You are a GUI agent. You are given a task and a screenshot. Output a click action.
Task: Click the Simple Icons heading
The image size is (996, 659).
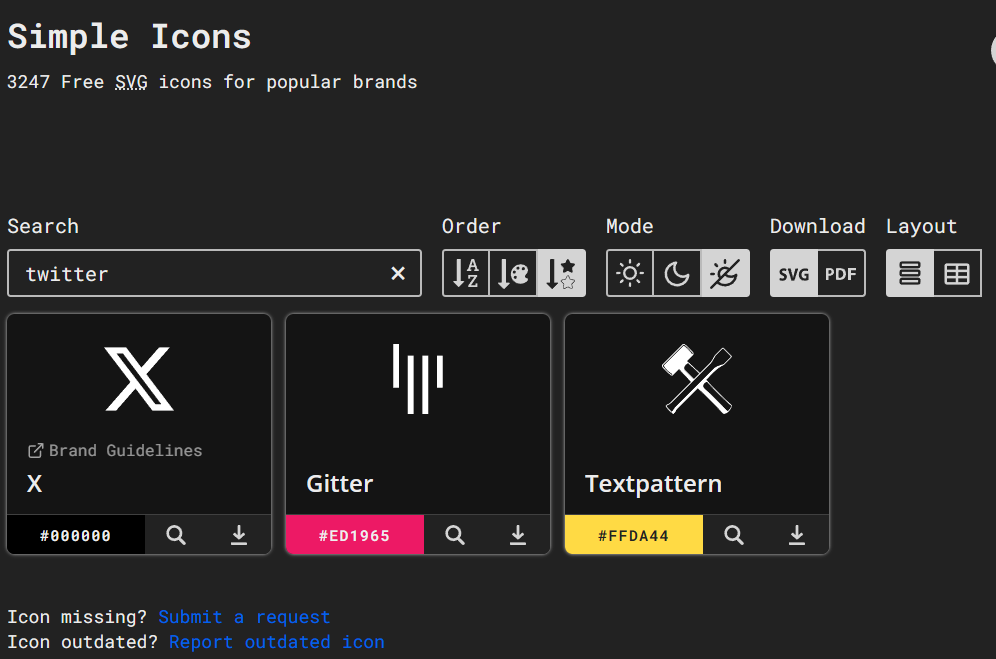pos(130,37)
